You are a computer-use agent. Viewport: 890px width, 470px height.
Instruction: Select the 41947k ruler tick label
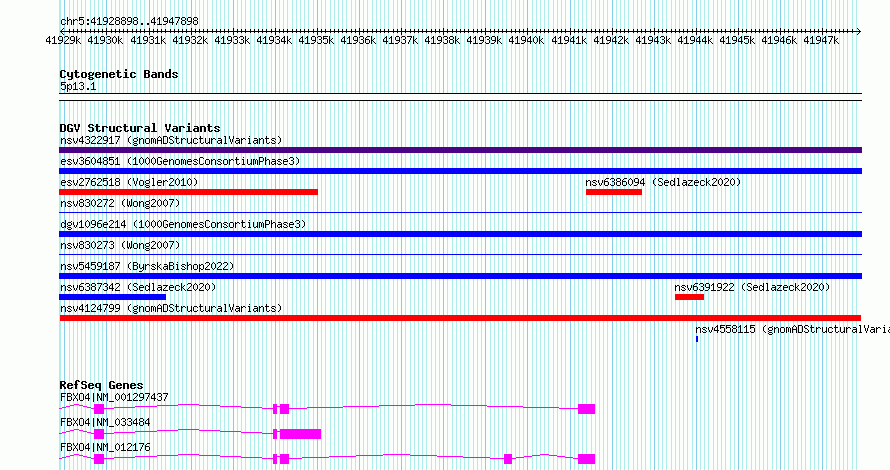click(821, 40)
